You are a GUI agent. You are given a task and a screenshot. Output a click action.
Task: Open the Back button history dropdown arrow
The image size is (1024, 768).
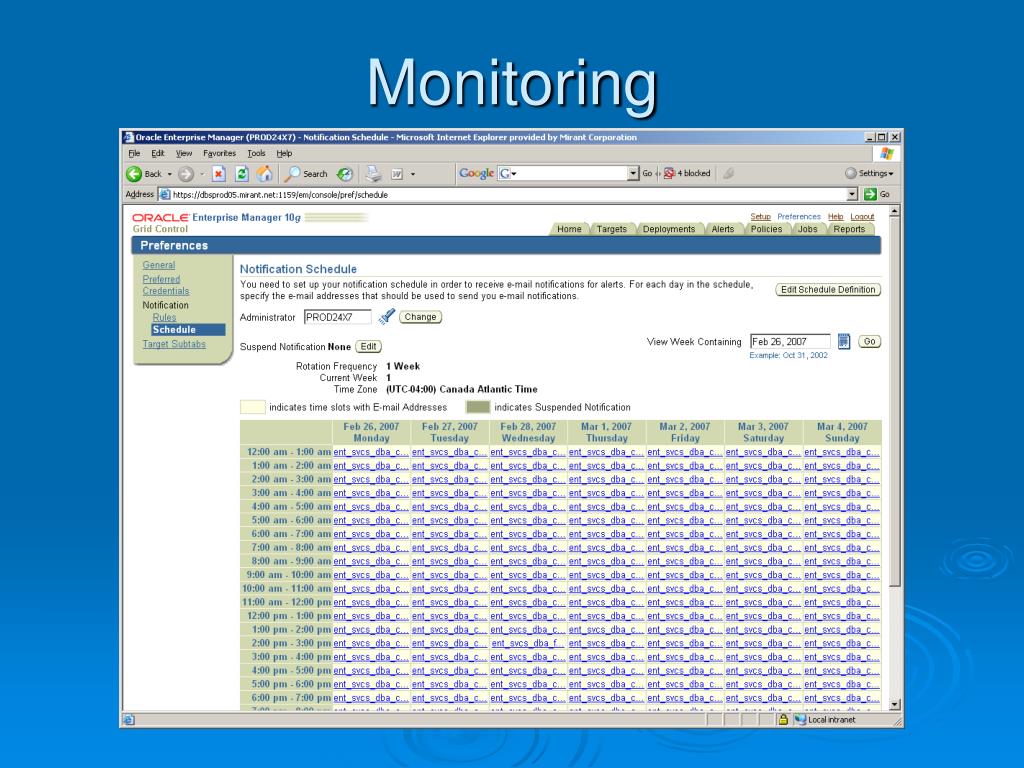(170, 174)
